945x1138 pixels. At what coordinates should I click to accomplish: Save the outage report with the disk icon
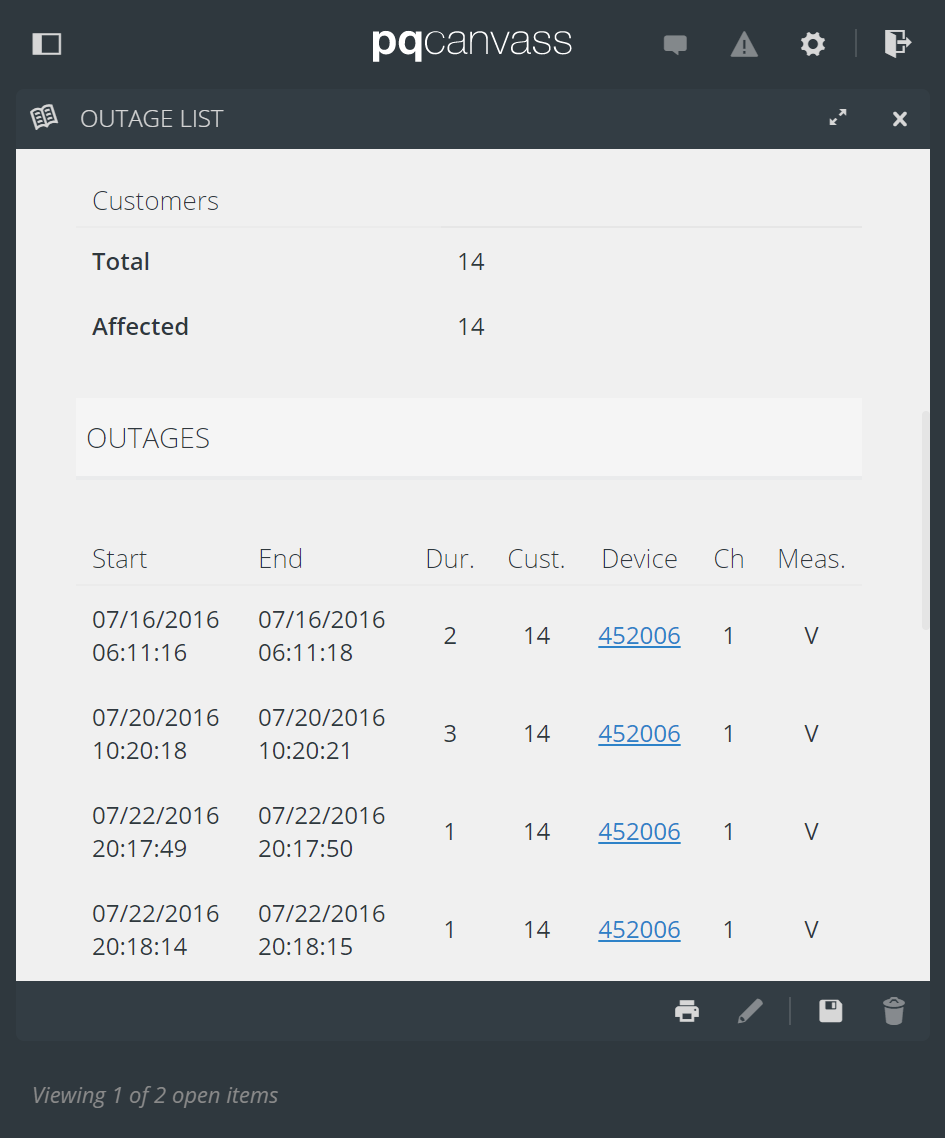pyautogui.click(x=830, y=1011)
